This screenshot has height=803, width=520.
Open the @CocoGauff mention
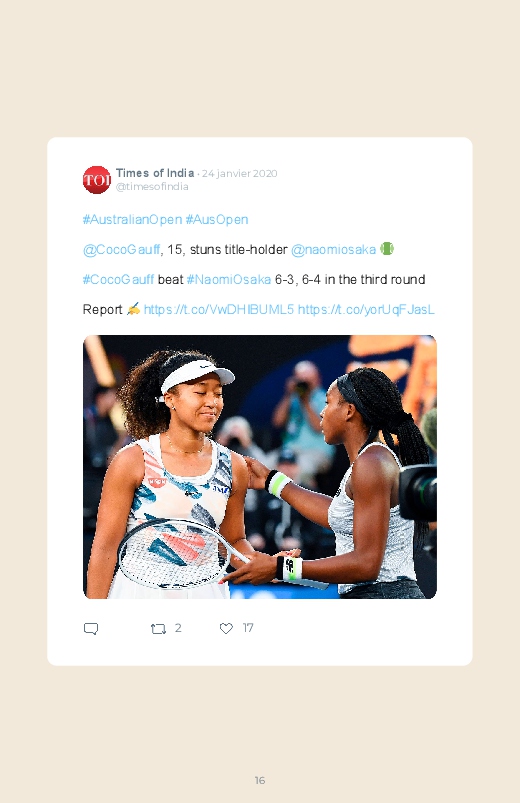click(121, 249)
